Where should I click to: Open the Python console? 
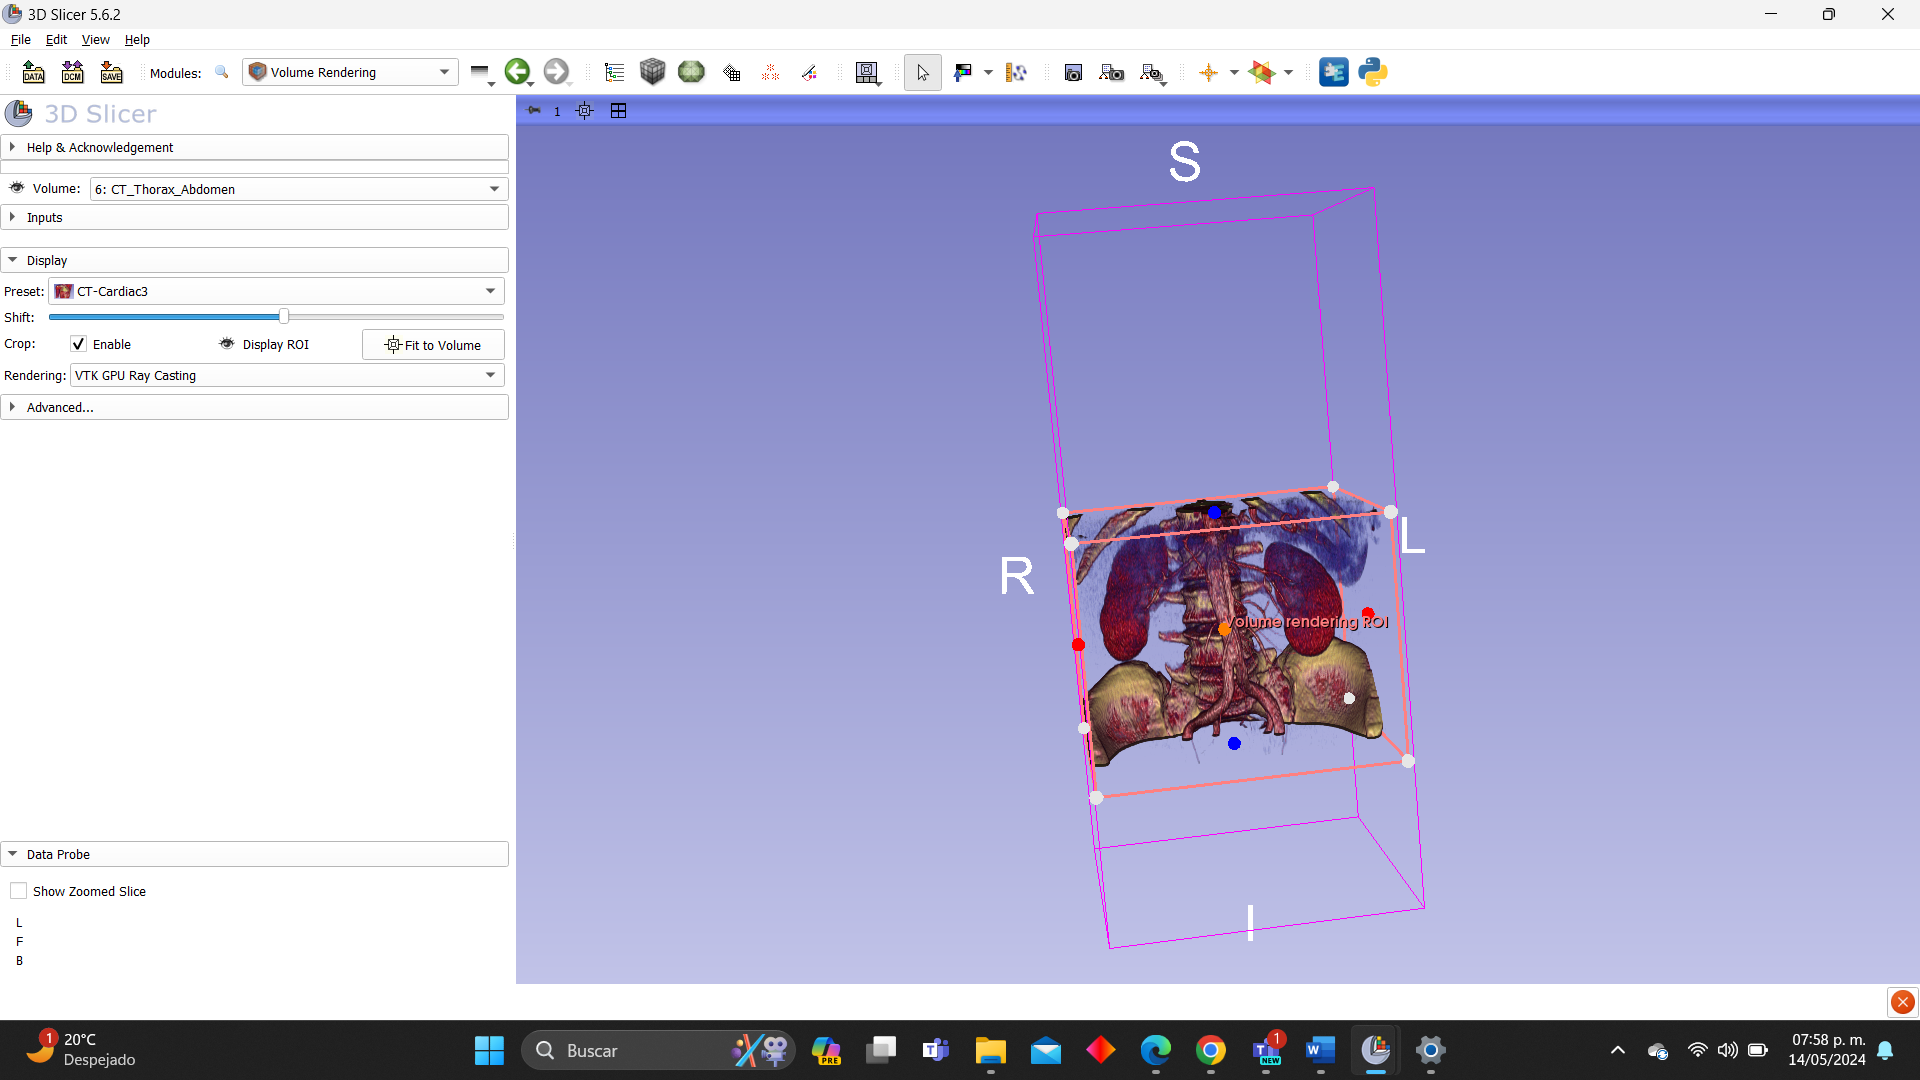1372,72
